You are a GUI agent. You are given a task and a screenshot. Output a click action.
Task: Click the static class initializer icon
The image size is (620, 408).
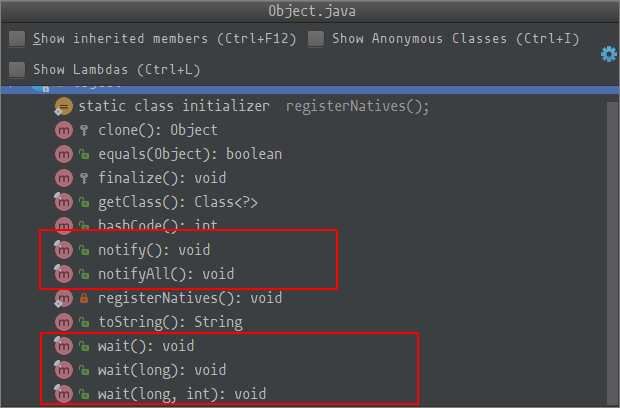63,106
